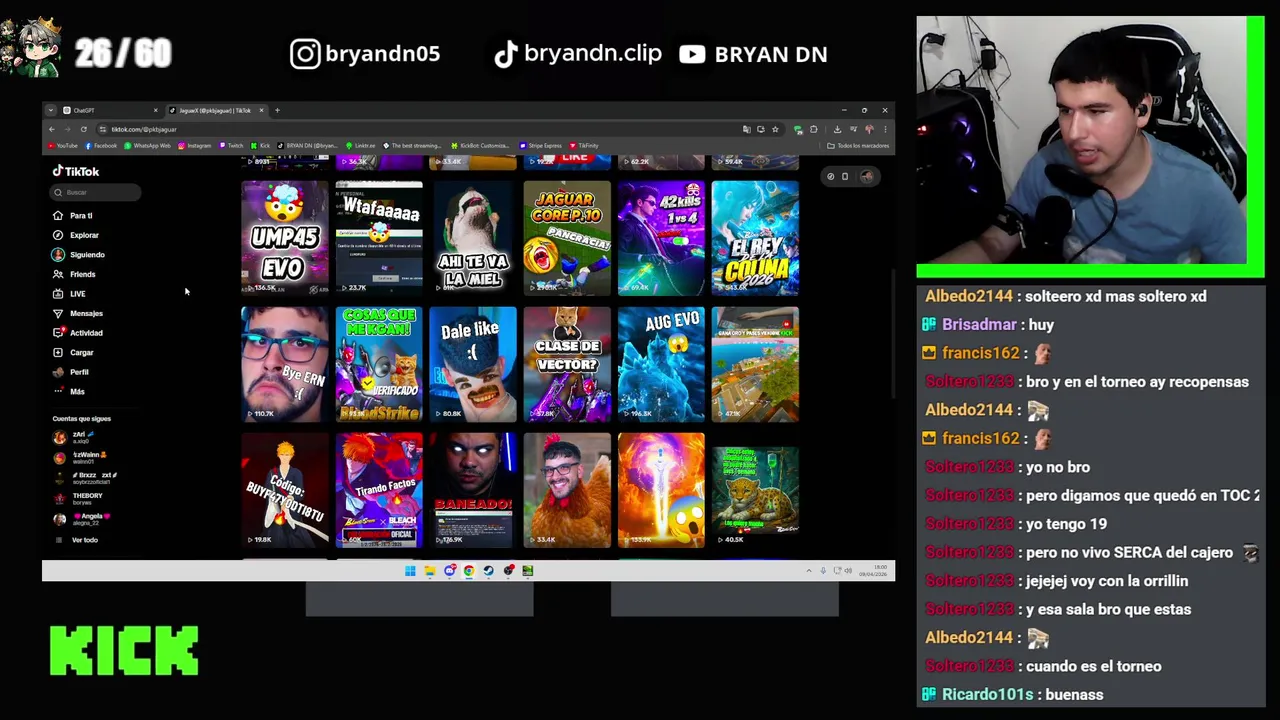Viewport: 1280px width, 720px height.
Task: View Actividad notifications
Action: [x=78, y=332]
